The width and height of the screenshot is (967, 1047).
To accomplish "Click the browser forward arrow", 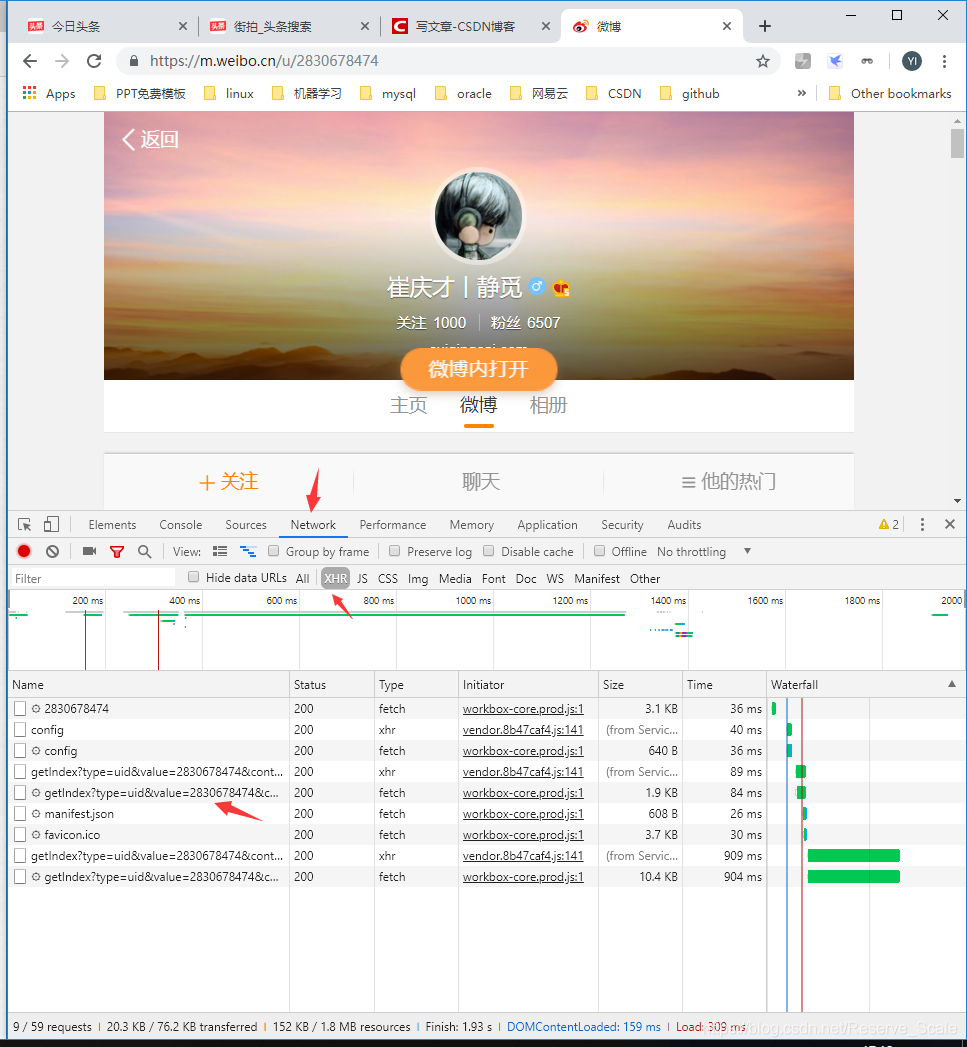I will pos(62,61).
